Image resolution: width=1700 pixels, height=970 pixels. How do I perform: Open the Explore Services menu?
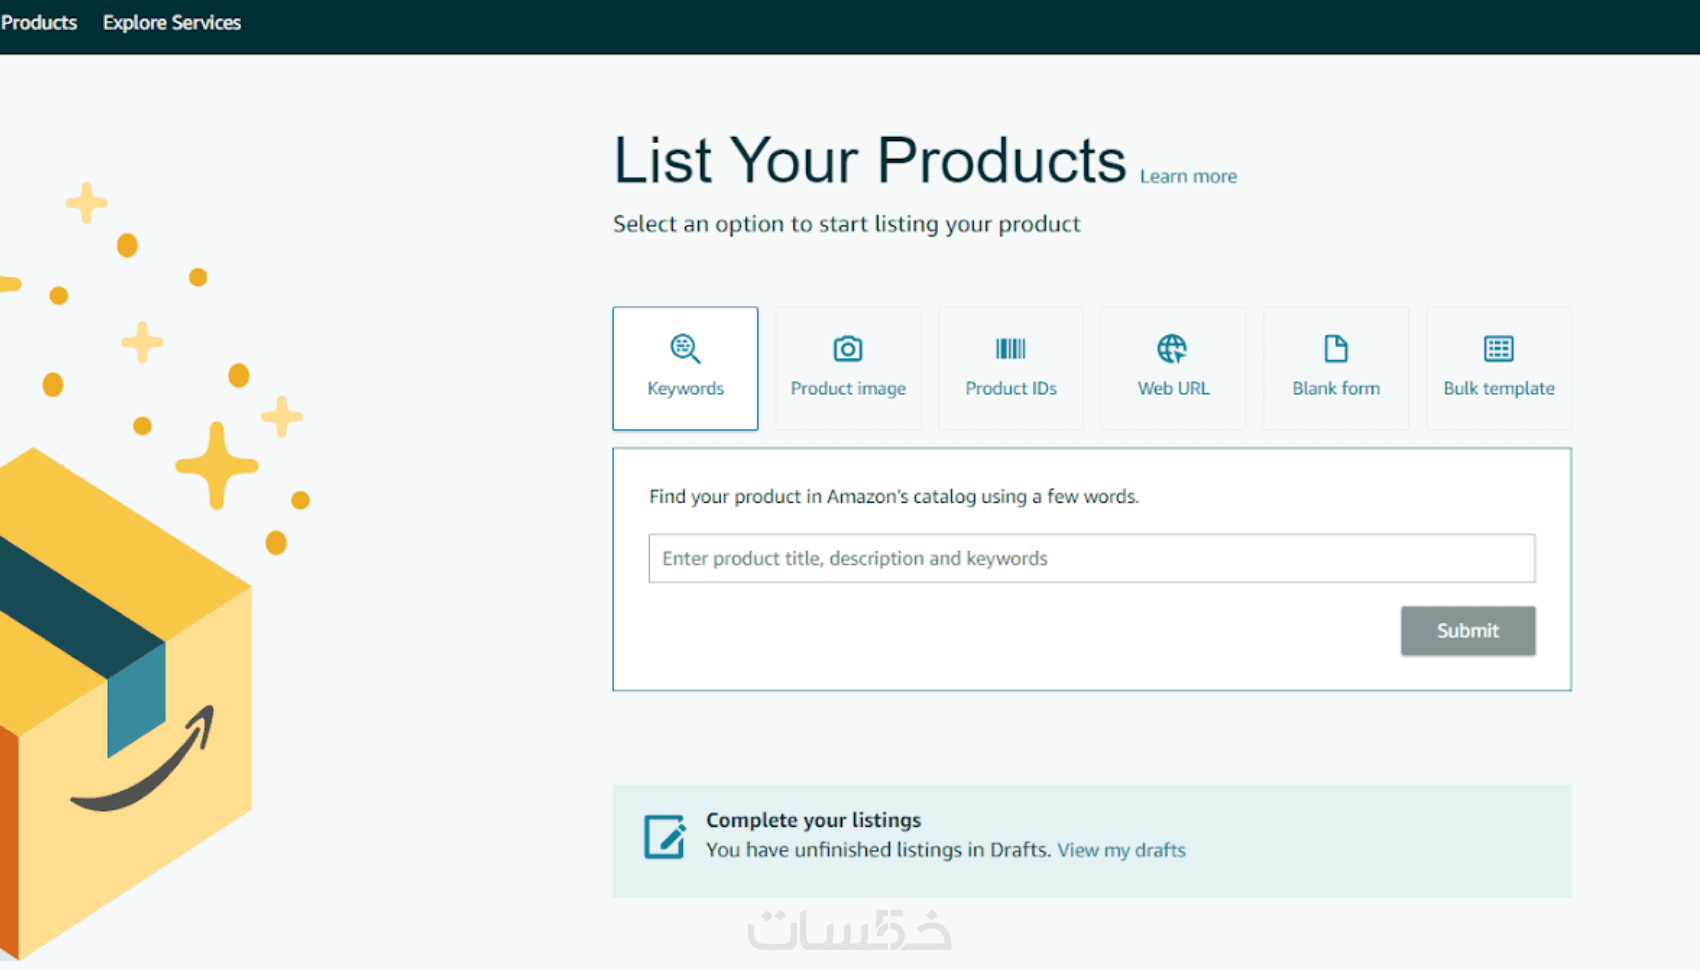172,23
